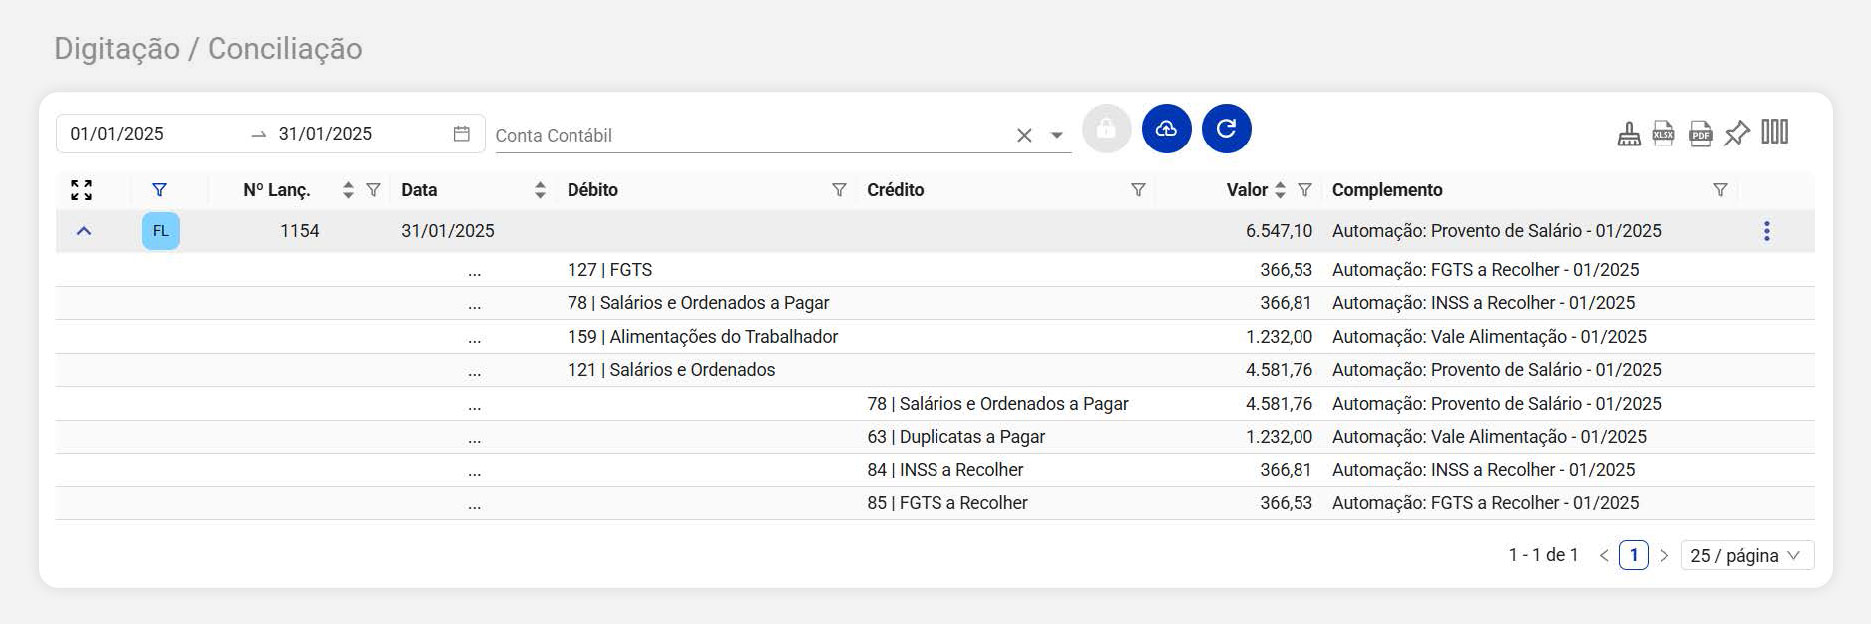Clear the Conta Contábil field

[1024, 136]
